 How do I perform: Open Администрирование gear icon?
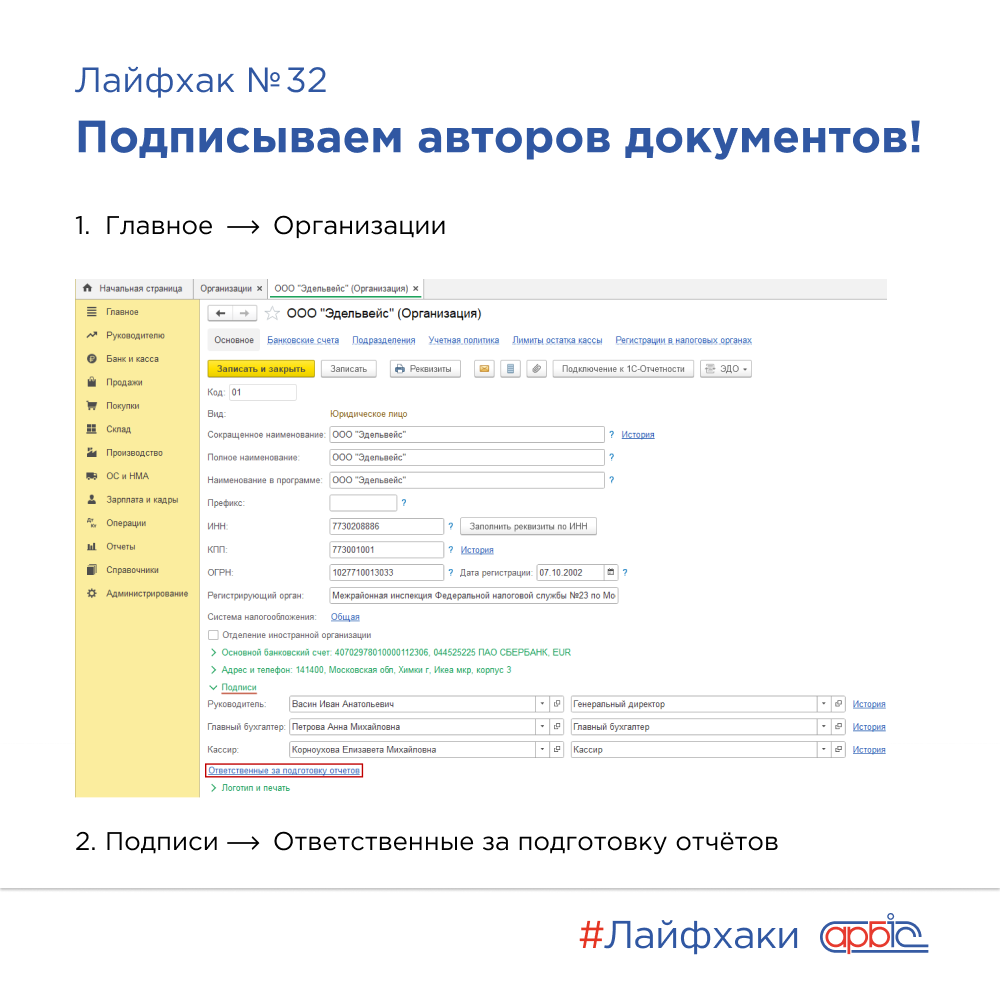[x=92, y=593]
